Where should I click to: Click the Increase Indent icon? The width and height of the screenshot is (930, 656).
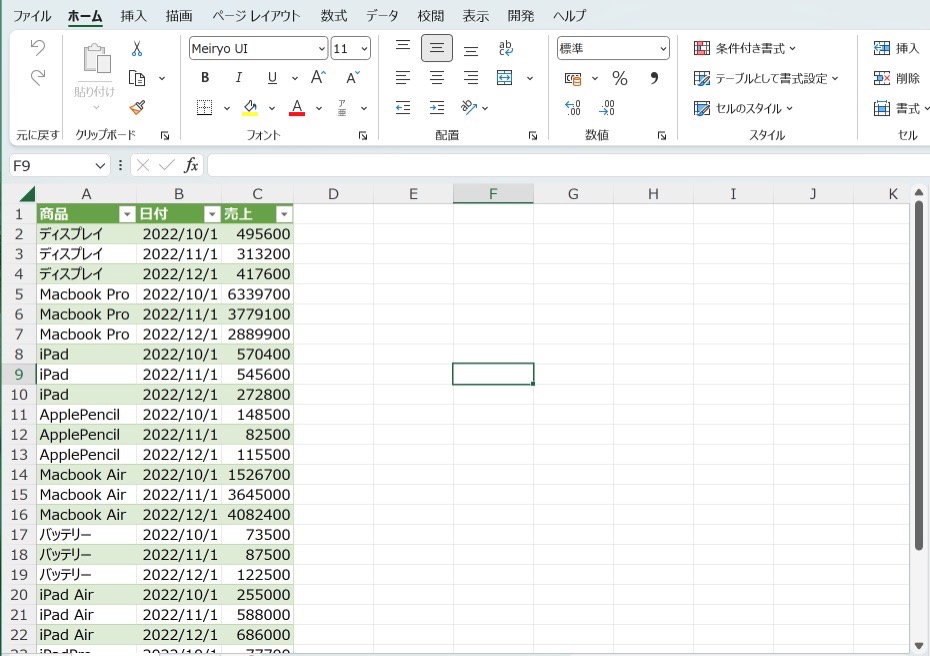coord(437,107)
